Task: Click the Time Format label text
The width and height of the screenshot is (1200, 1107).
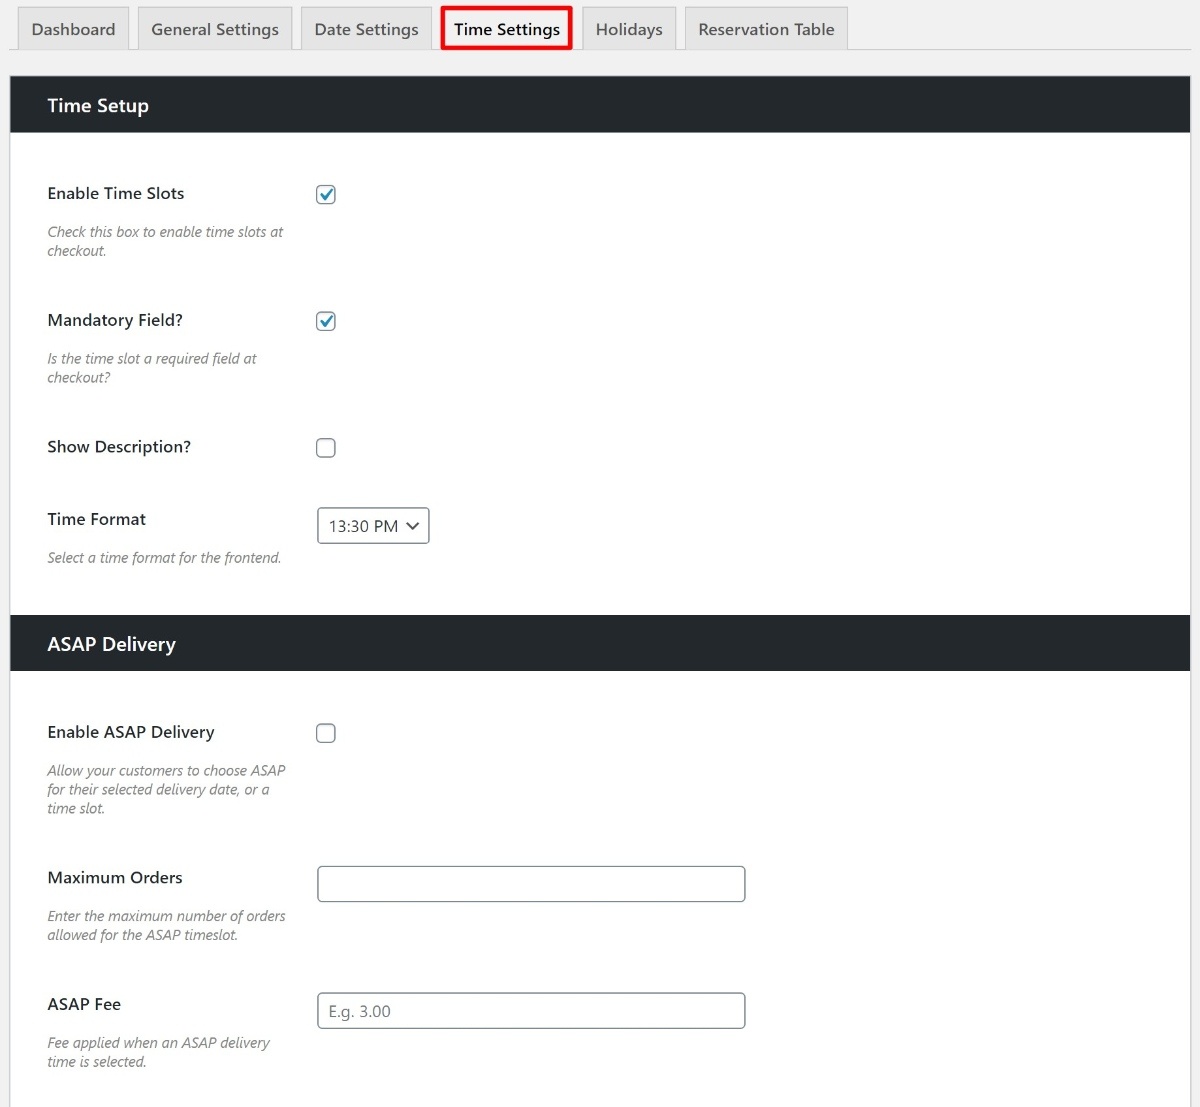Action: [96, 519]
